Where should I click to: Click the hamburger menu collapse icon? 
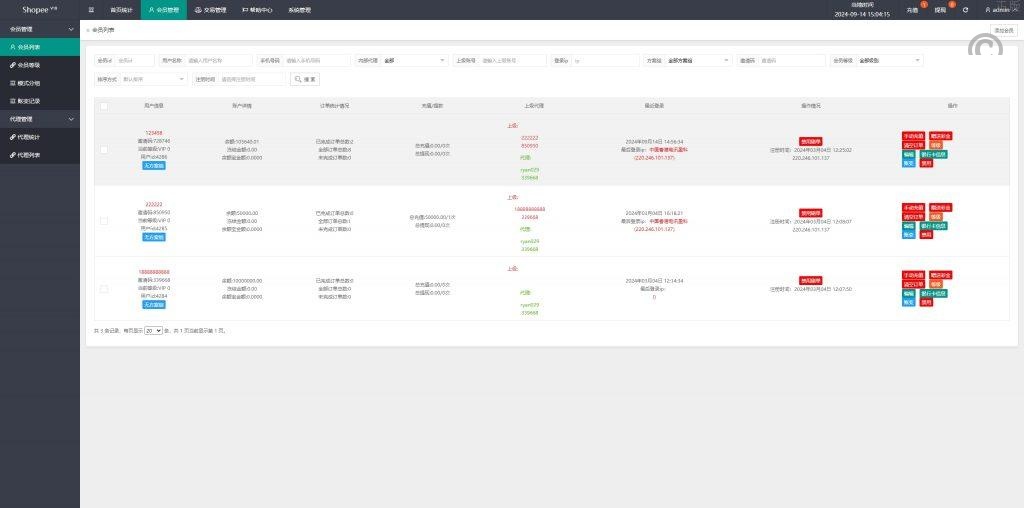pyautogui.click(x=91, y=9)
